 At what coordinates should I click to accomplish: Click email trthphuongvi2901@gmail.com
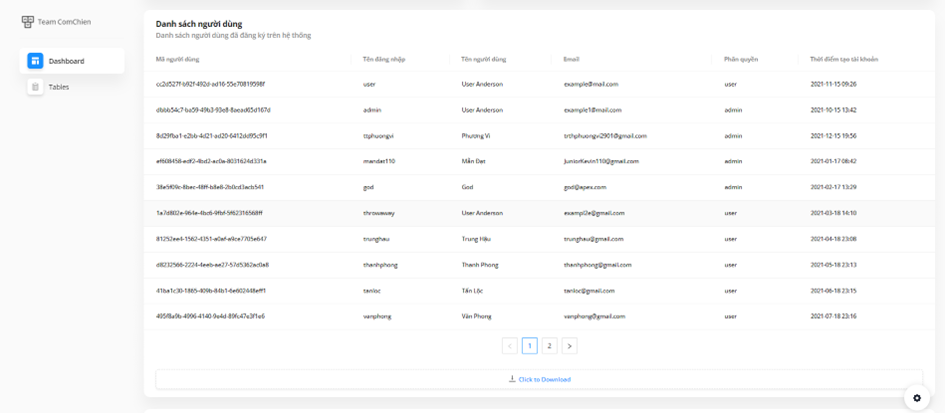tap(604, 136)
